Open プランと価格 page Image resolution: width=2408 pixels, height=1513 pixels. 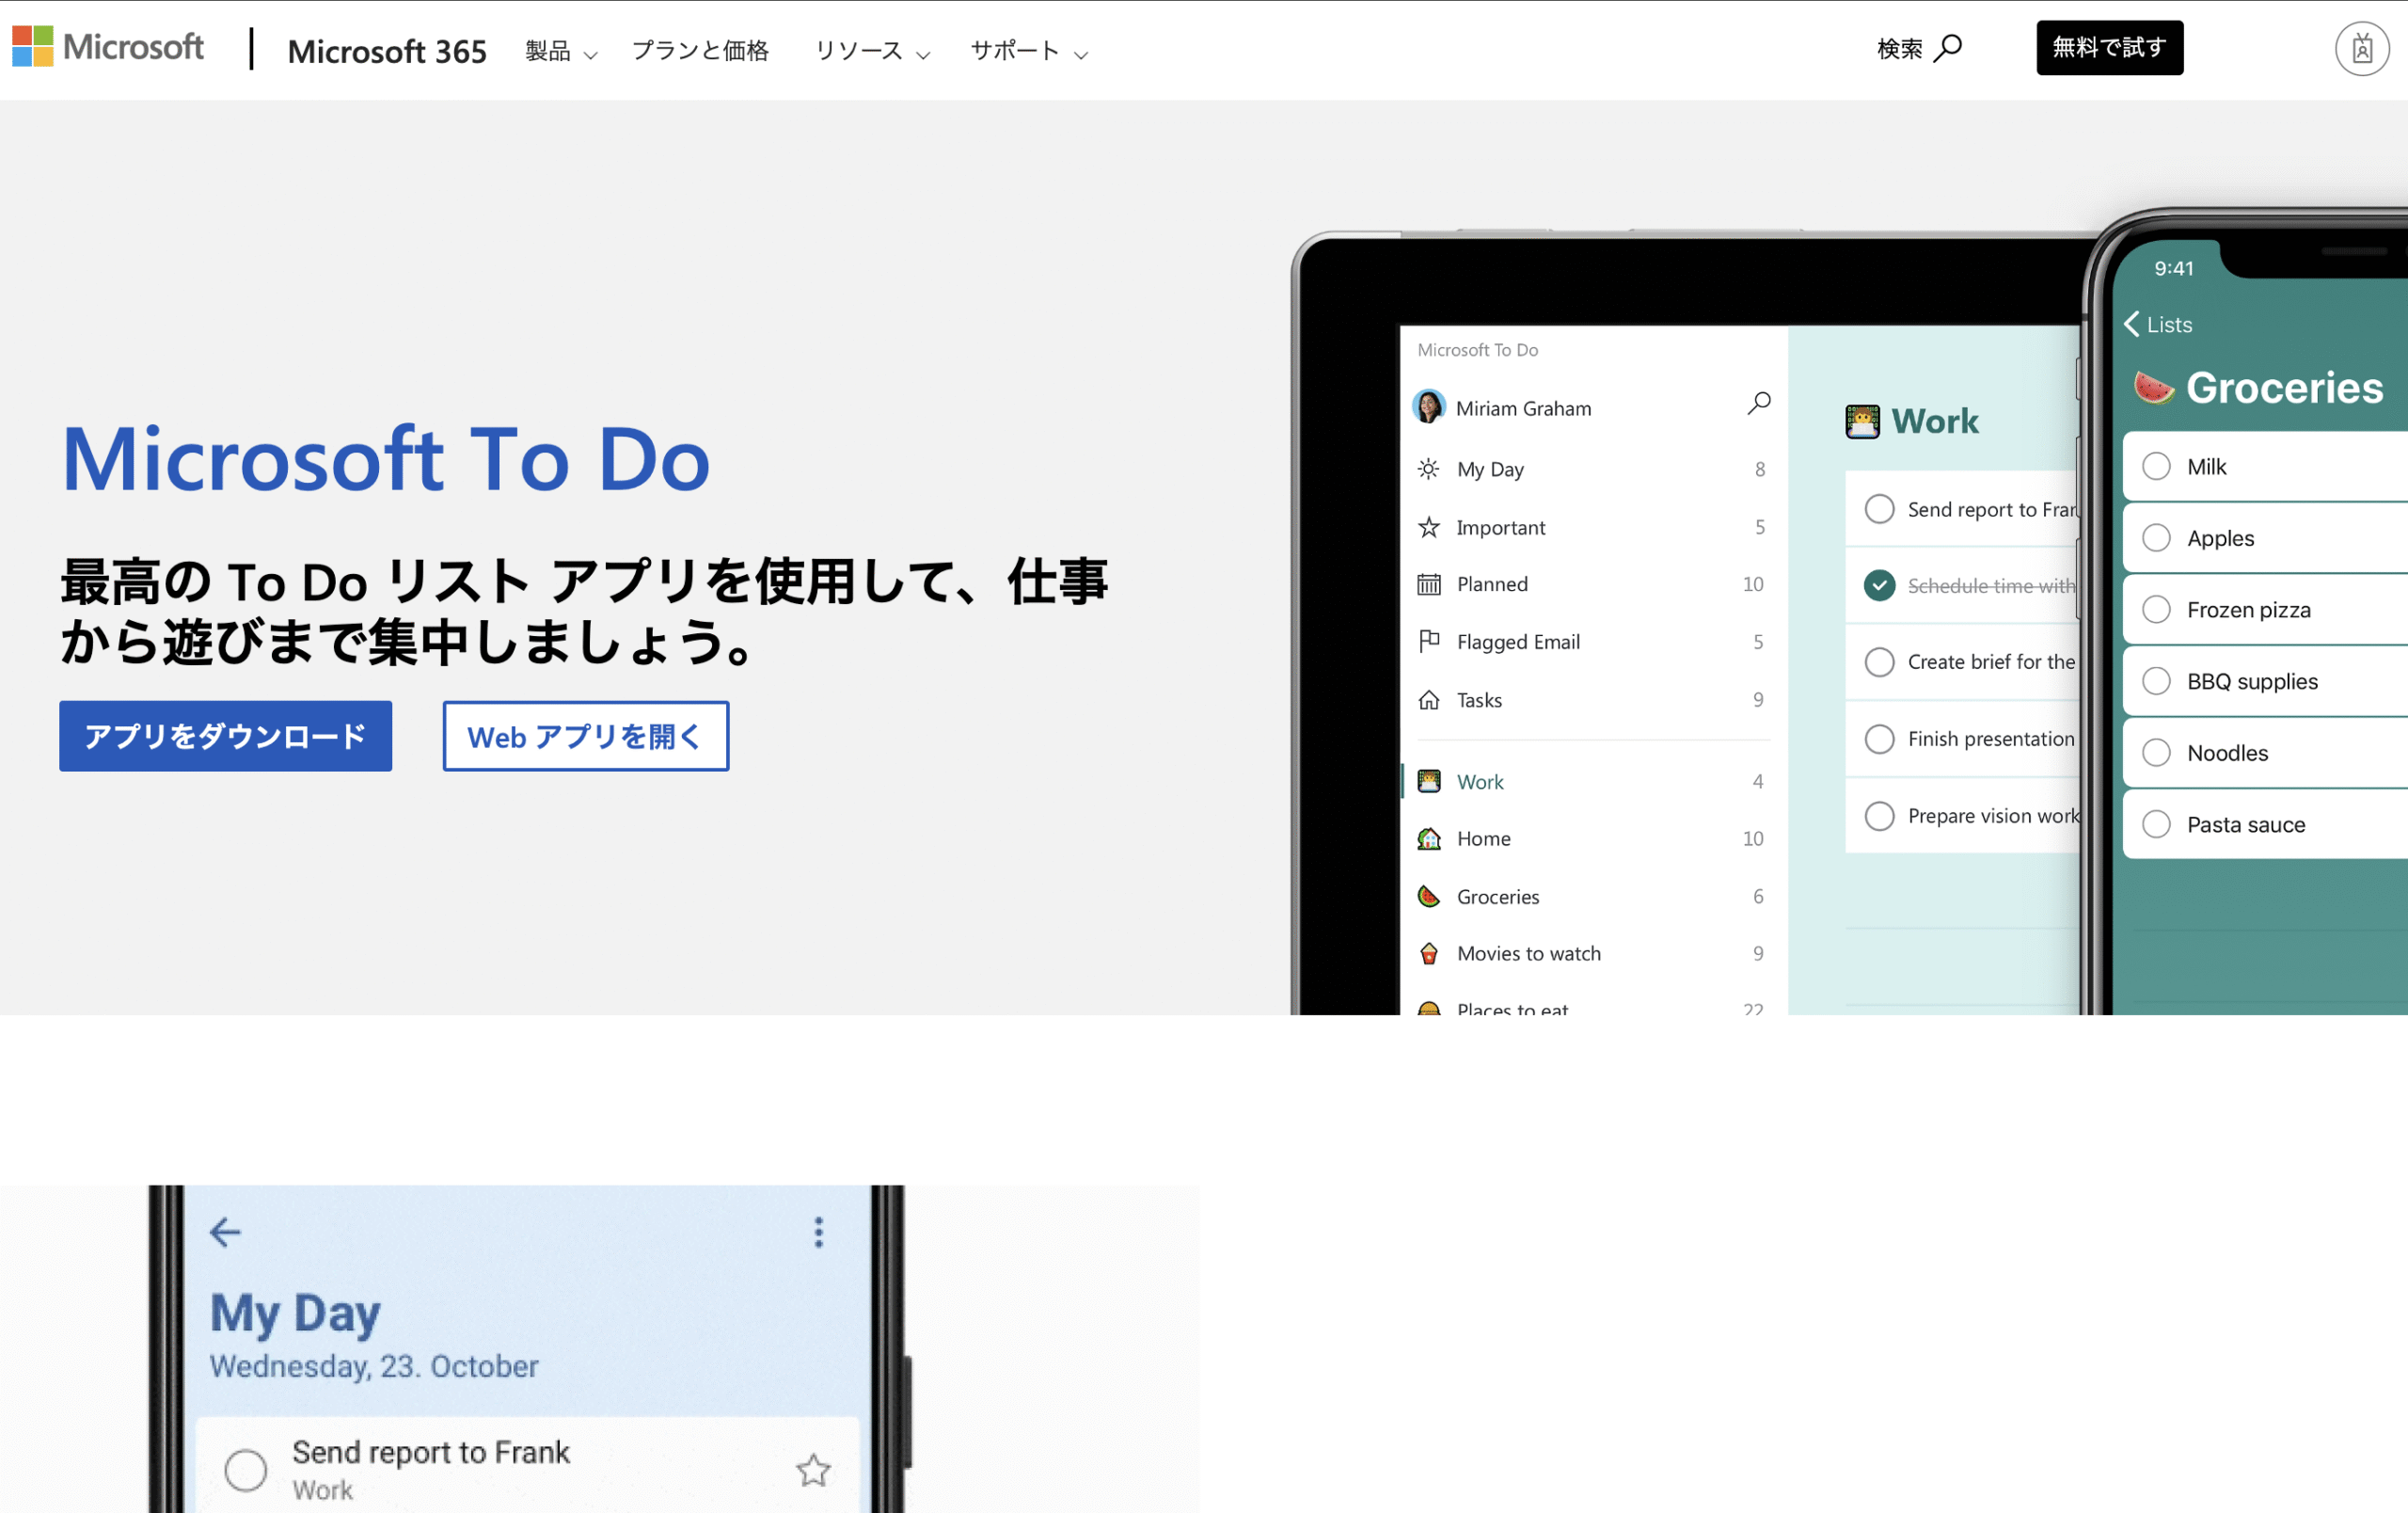[700, 50]
